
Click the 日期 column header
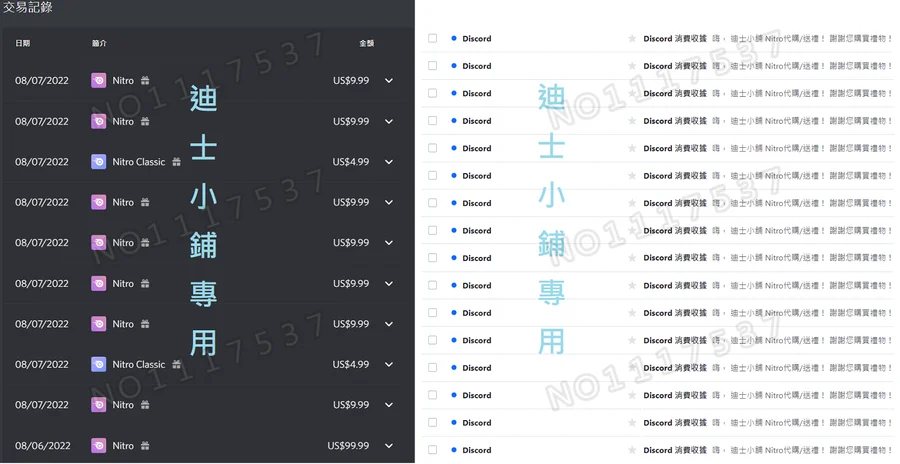coord(23,44)
